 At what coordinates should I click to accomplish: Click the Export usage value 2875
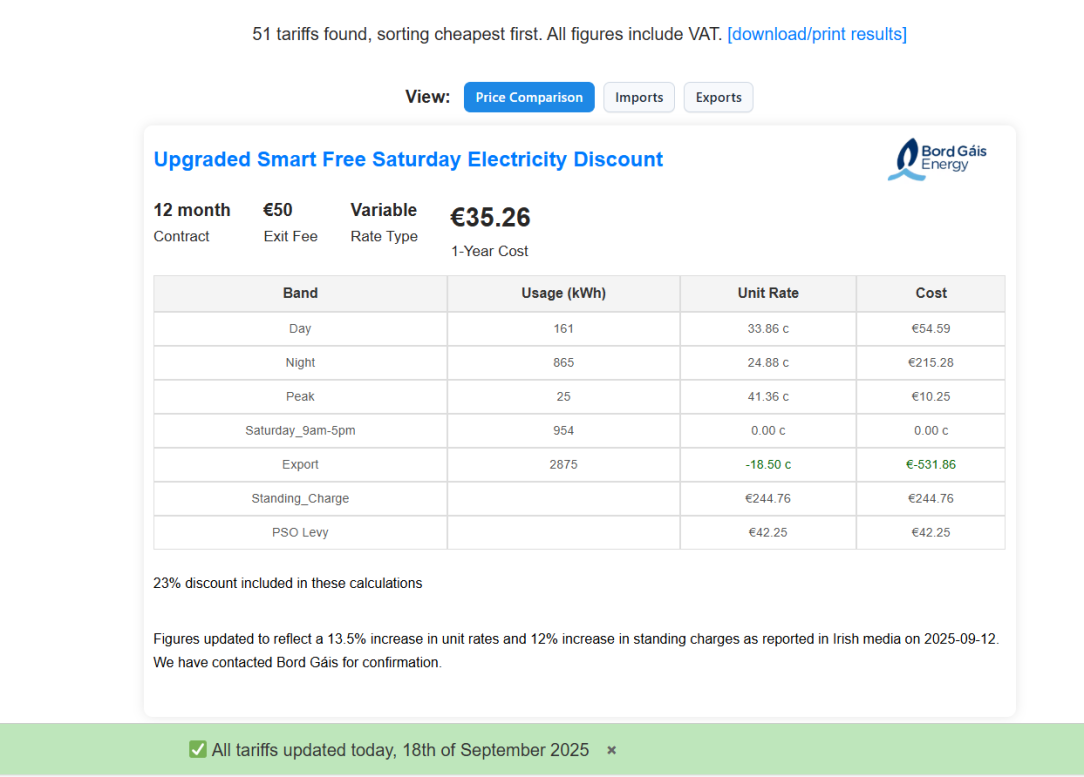click(x=563, y=464)
